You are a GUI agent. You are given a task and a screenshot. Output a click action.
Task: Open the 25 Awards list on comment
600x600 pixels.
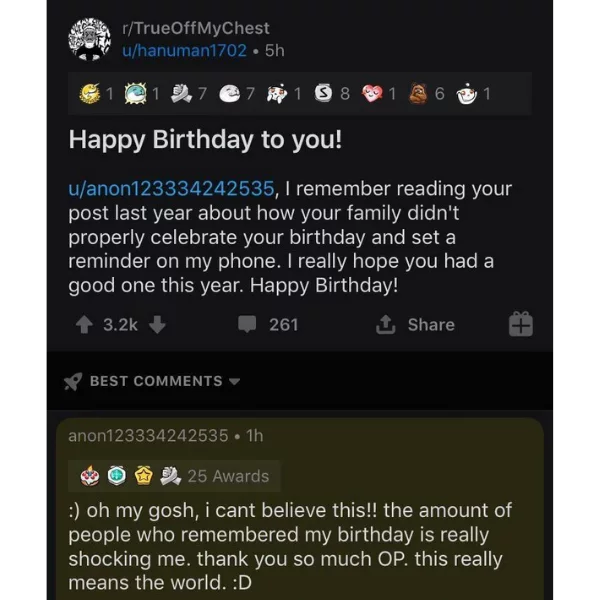pos(228,476)
